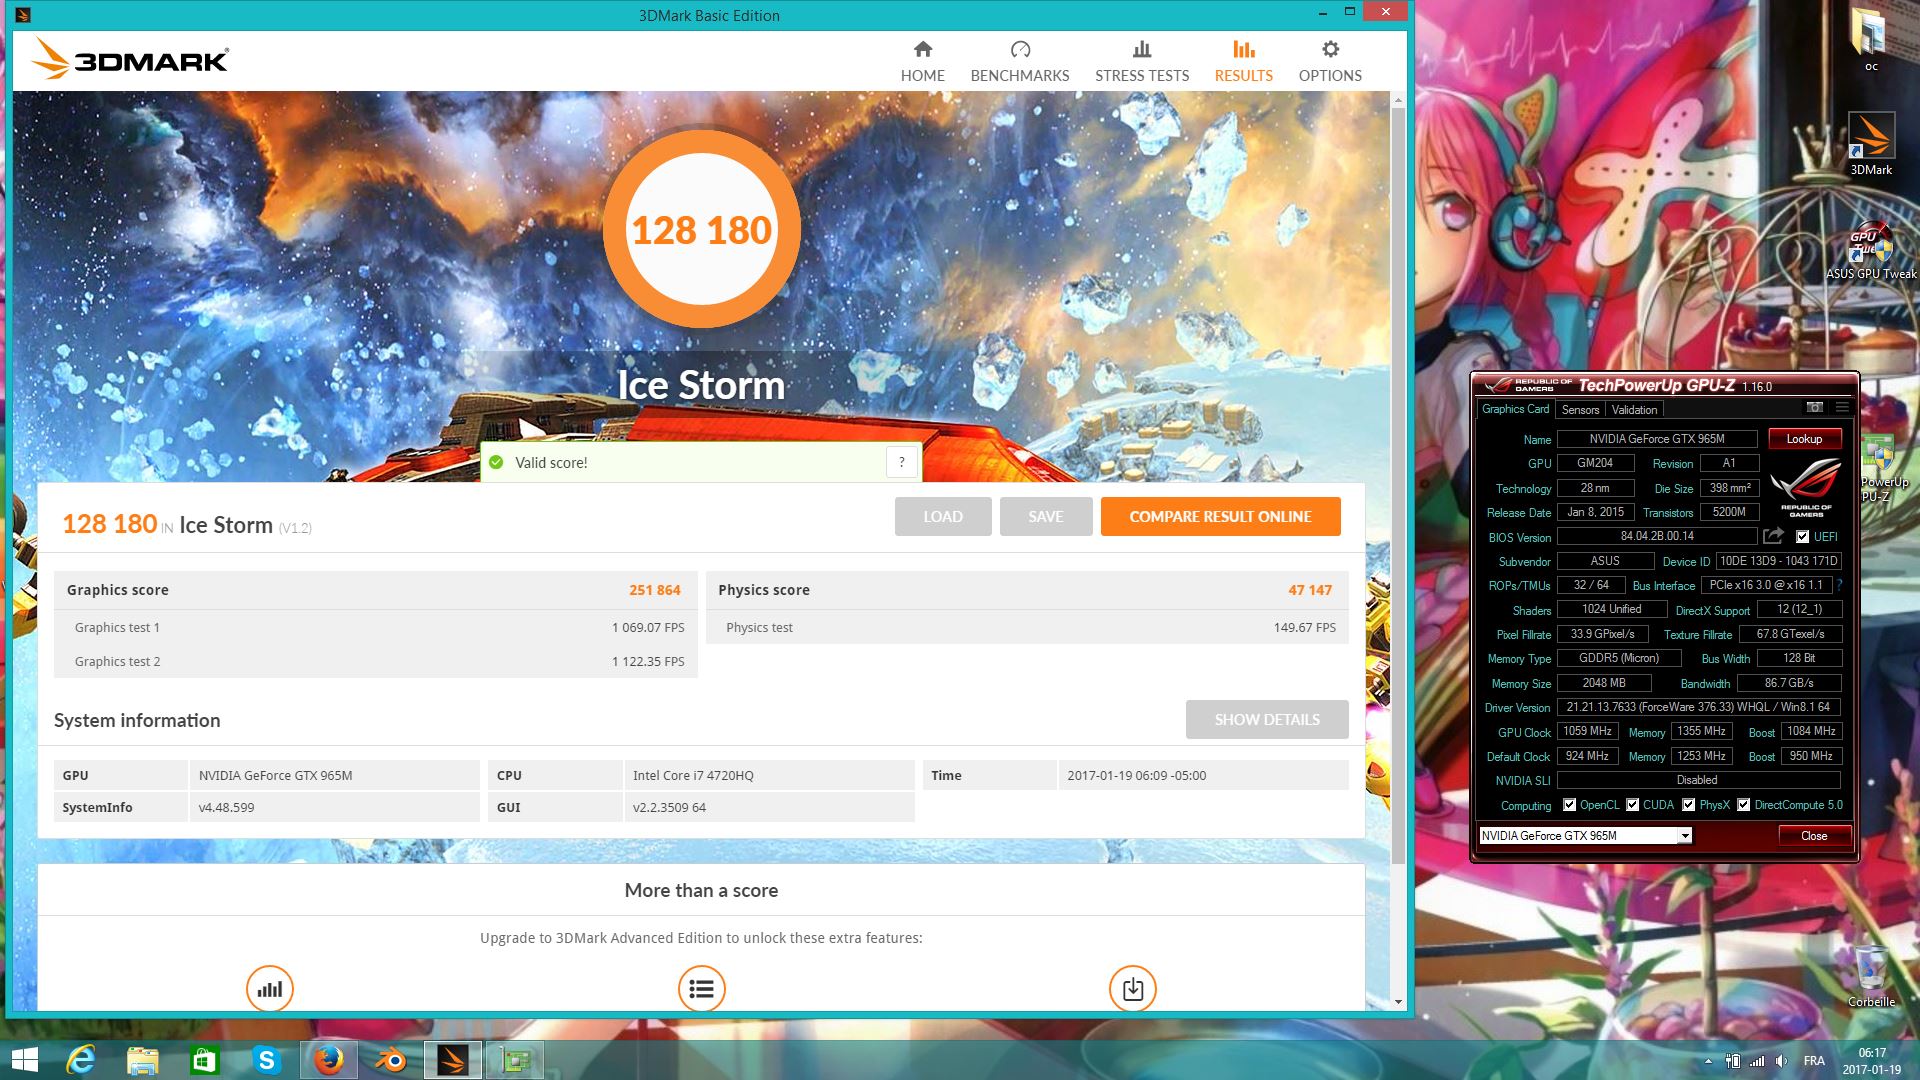The image size is (1920, 1080).
Task: Click the 3DMark scrollbar down arrow
Action: click(x=1398, y=1001)
